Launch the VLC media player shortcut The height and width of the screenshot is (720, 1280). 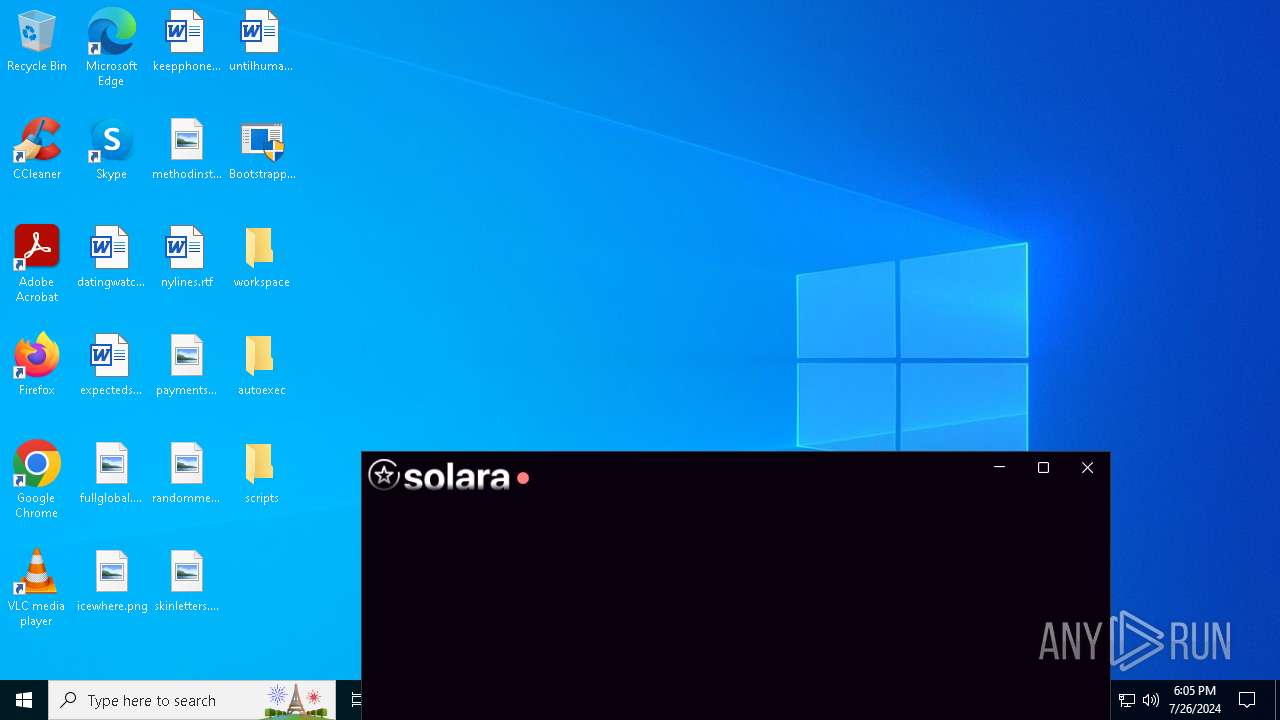point(37,588)
